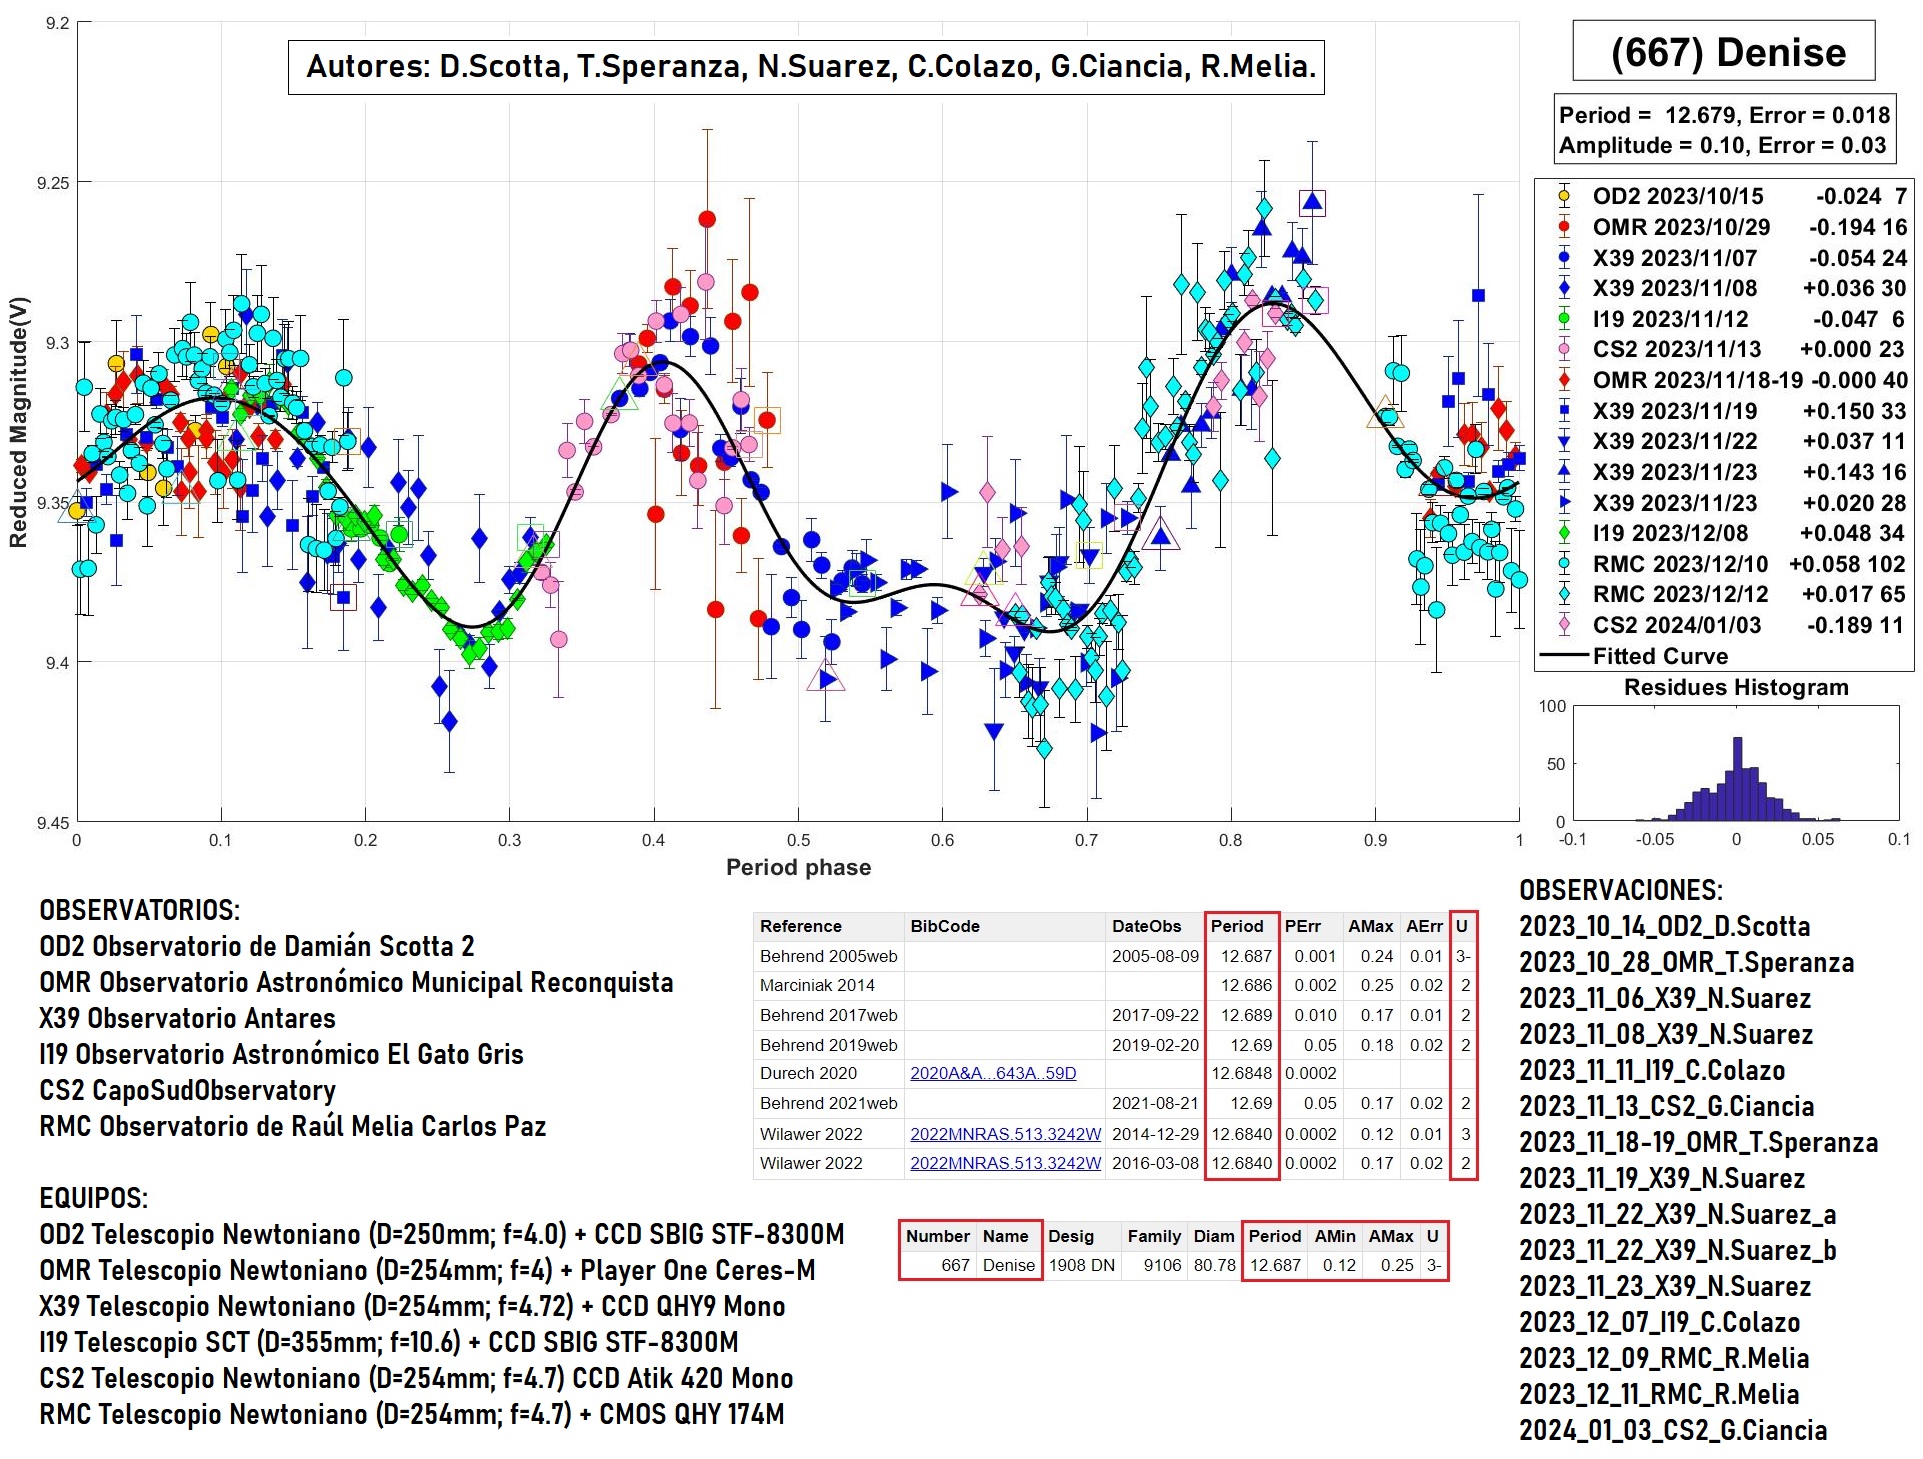The height and width of the screenshot is (1459, 1923).
Task: Click observation 2023_12_09_RMC_R.Melia
Action: 1664,1358
